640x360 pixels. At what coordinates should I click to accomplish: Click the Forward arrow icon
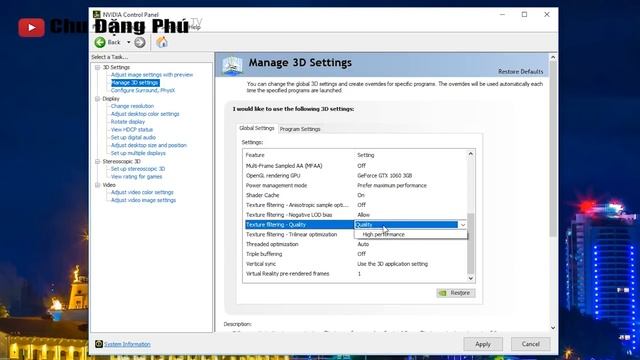point(140,42)
